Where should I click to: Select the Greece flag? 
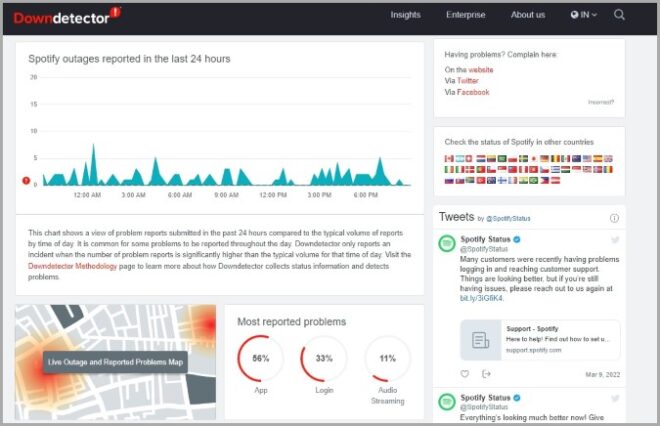555,169
